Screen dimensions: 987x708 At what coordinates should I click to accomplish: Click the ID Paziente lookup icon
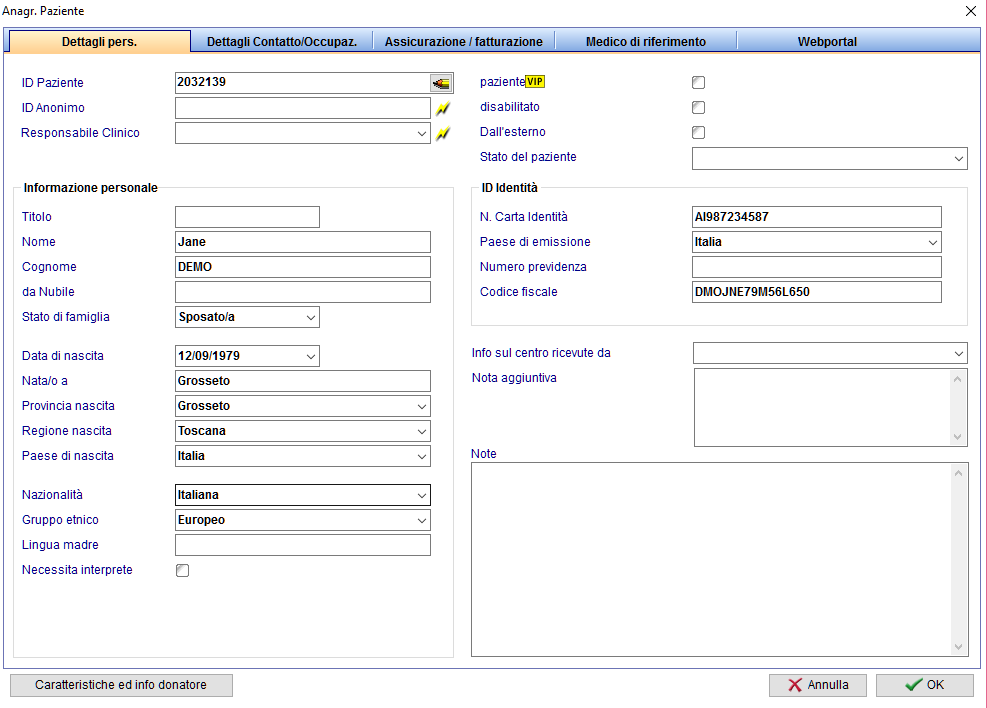[441, 83]
